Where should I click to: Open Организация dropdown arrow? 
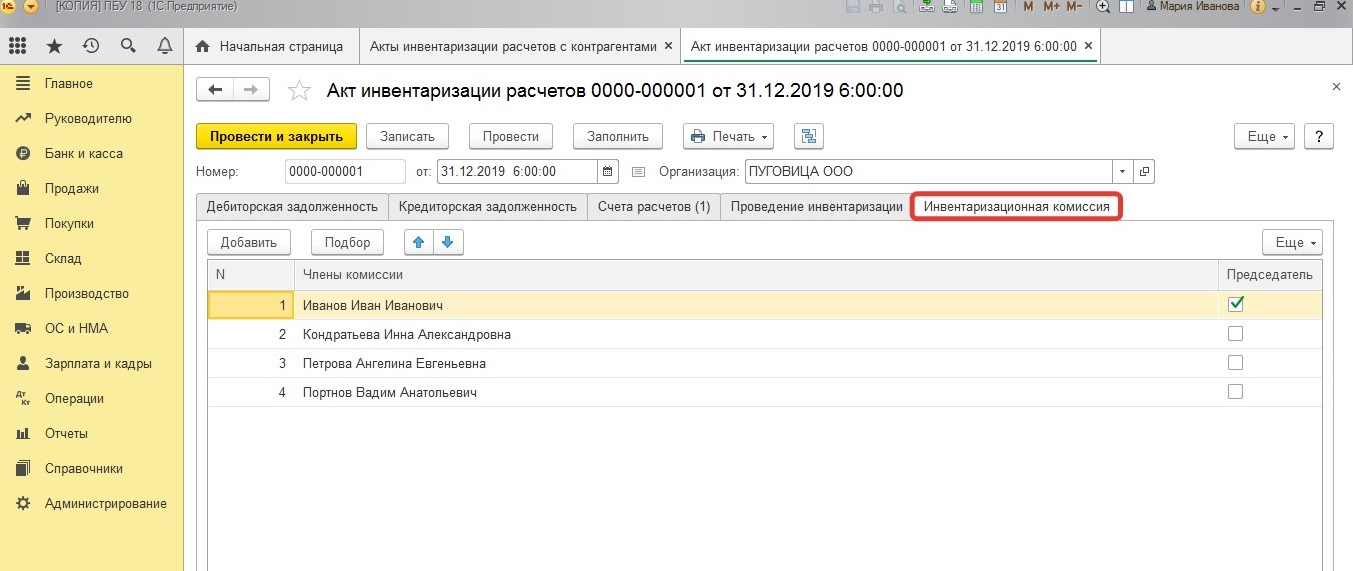pyautogui.click(x=1122, y=172)
